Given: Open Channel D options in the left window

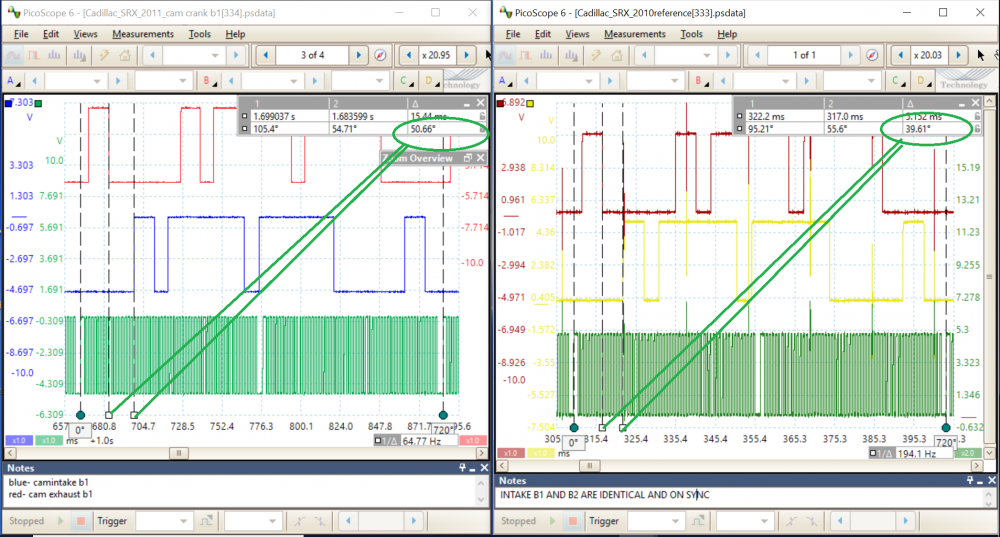Looking at the screenshot, I should [429, 80].
